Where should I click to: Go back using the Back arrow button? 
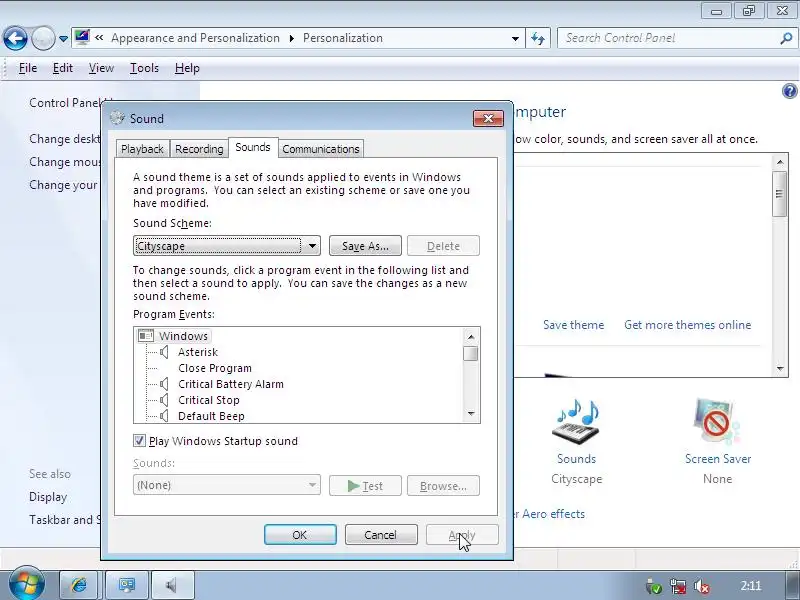pyautogui.click(x=15, y=38)
